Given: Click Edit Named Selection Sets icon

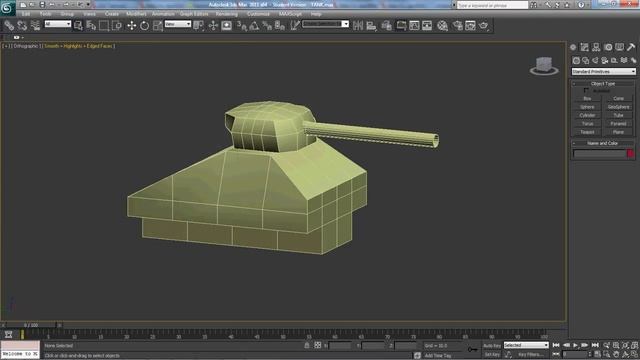Looking at the screenshot, I should [295, 26].
